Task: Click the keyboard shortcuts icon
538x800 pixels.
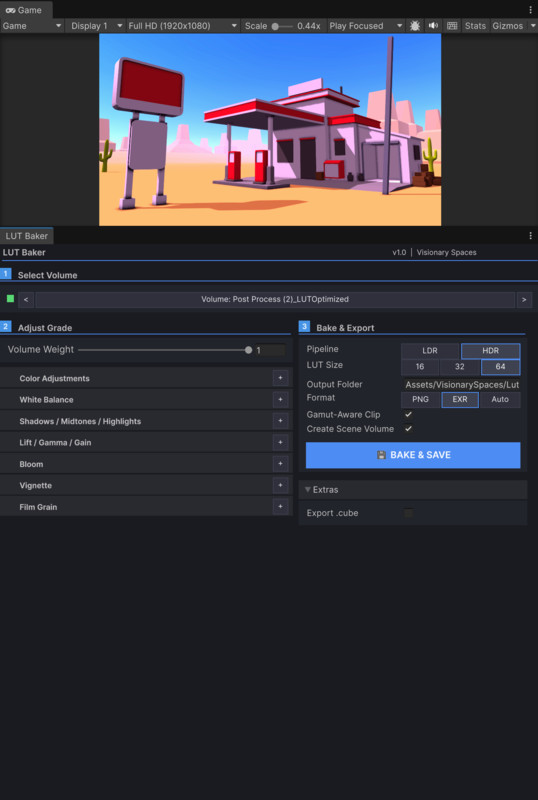Action: pos(452,26)
